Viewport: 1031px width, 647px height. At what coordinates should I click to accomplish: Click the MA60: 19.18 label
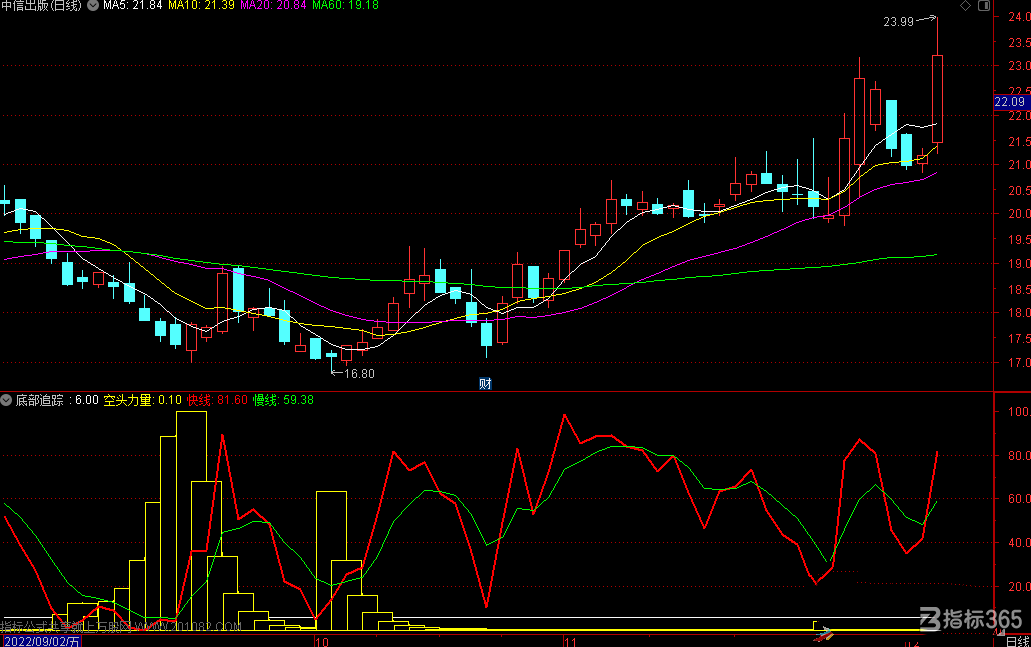click(x=345, y=5)
